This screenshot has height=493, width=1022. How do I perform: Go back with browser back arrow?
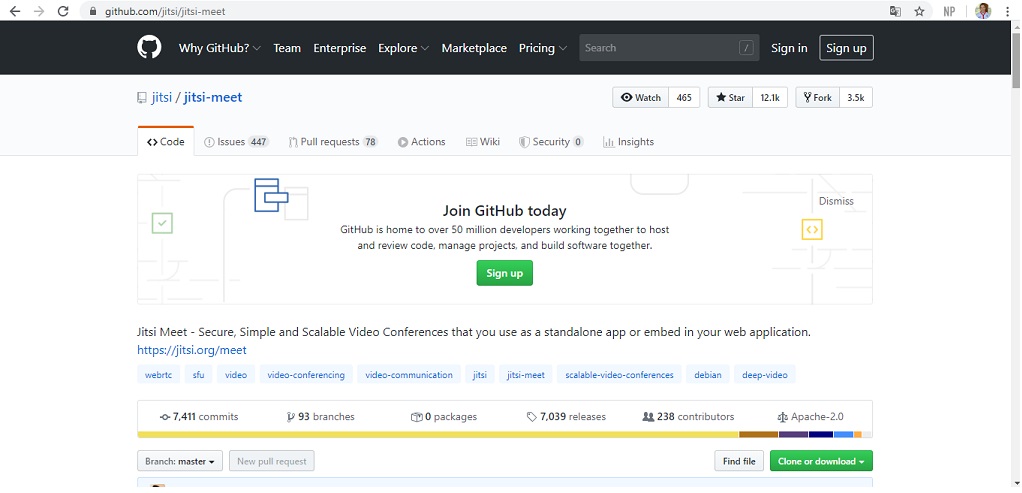click(x=15, y=11)
